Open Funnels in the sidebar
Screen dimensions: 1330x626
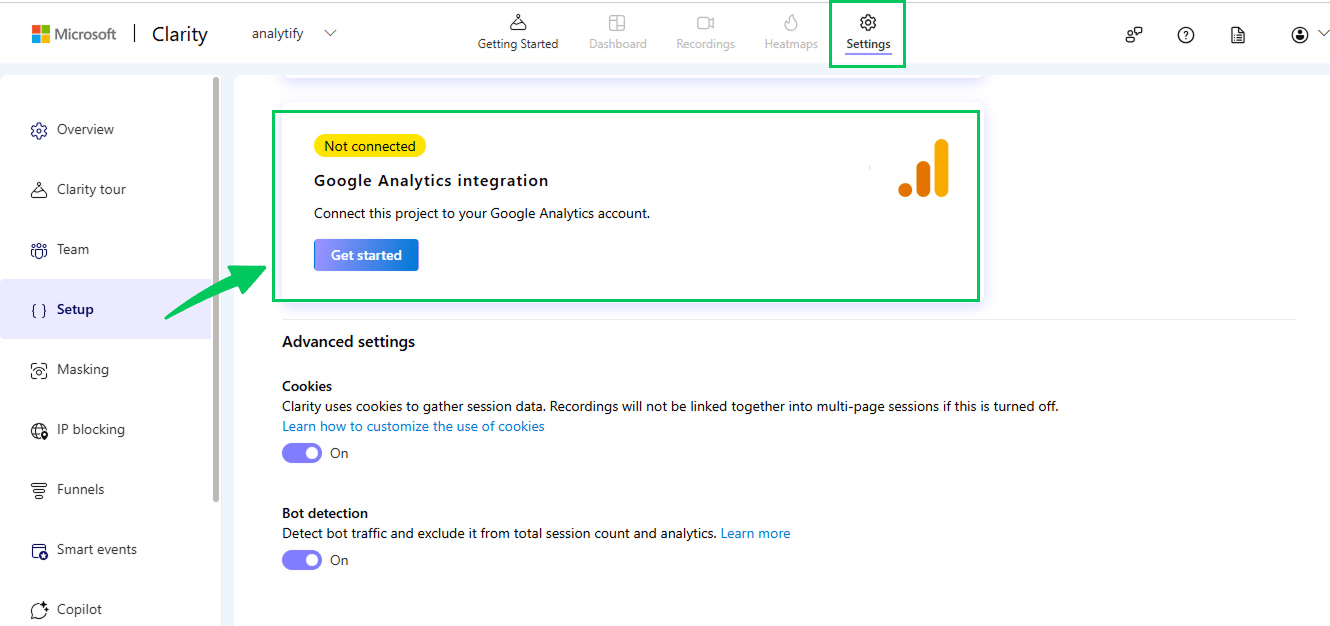[x=106, y=489]
